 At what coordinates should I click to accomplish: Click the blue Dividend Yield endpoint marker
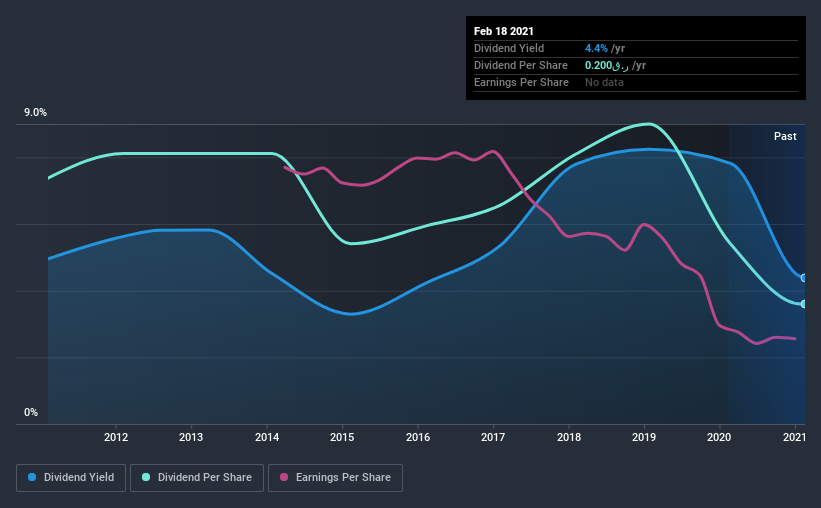(803, 278)
